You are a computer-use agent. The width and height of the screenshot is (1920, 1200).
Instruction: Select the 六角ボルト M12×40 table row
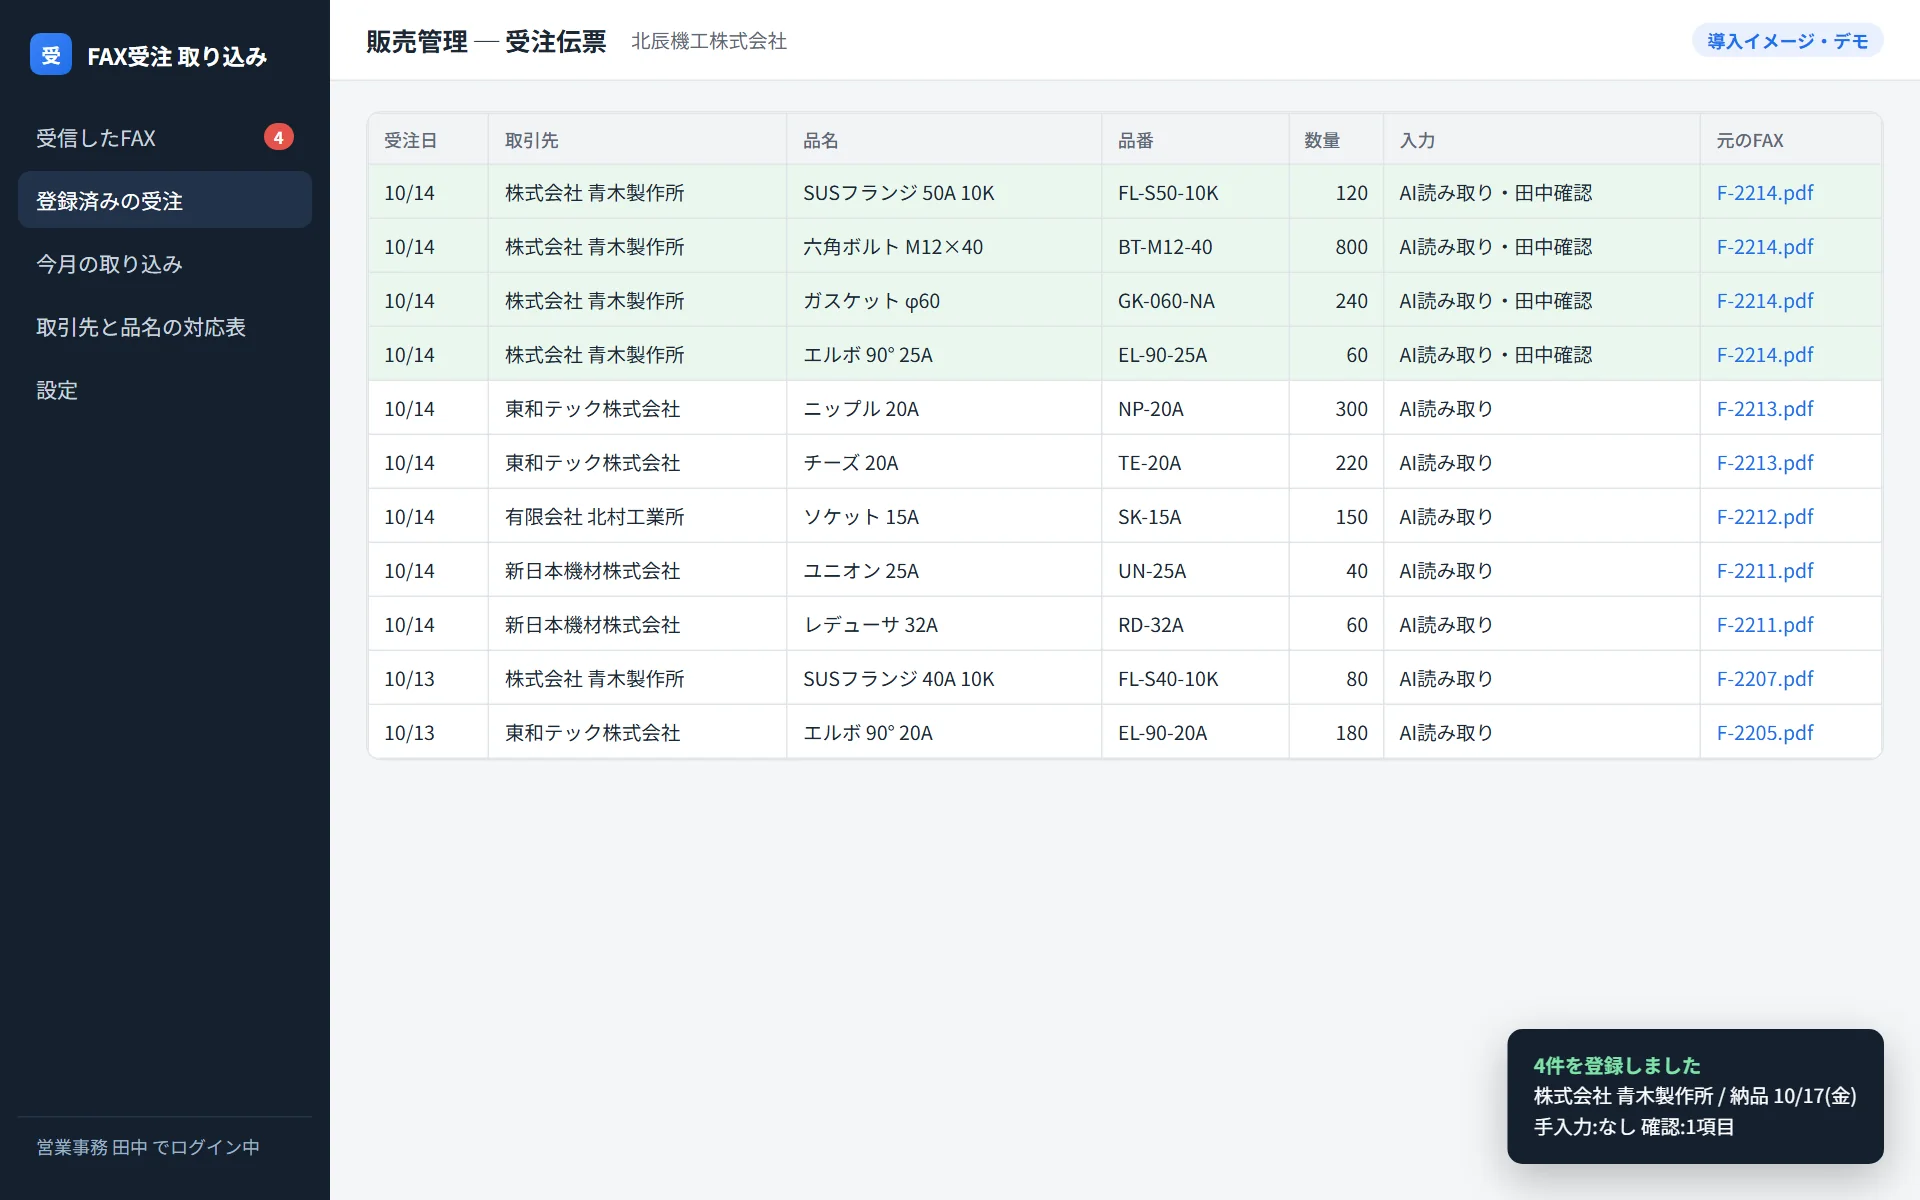coord(1125,247)
